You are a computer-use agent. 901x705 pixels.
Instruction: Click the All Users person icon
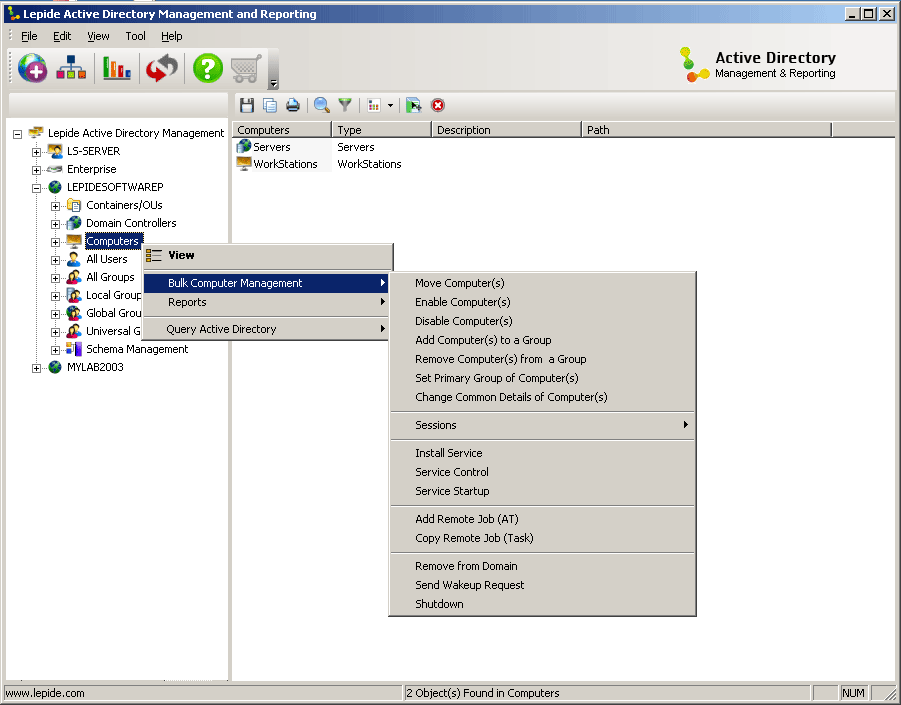coord(74,259)
